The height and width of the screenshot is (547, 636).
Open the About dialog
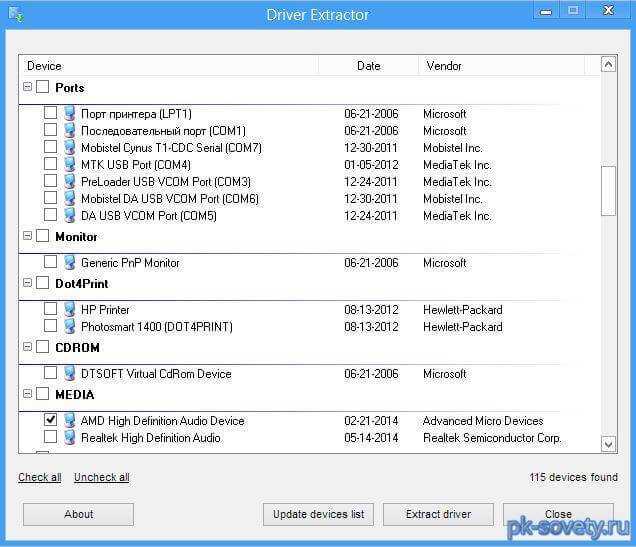click(78, 514)
